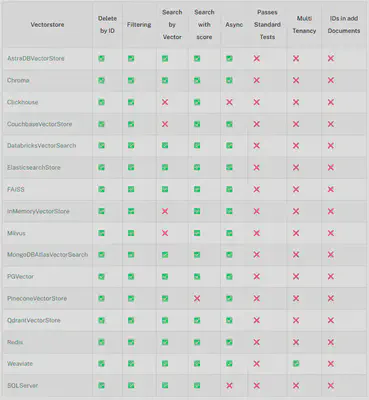Screen dimensions: 369x400
Task: Open the QdrantVectorStore link
Action: [x=34, y=320]
